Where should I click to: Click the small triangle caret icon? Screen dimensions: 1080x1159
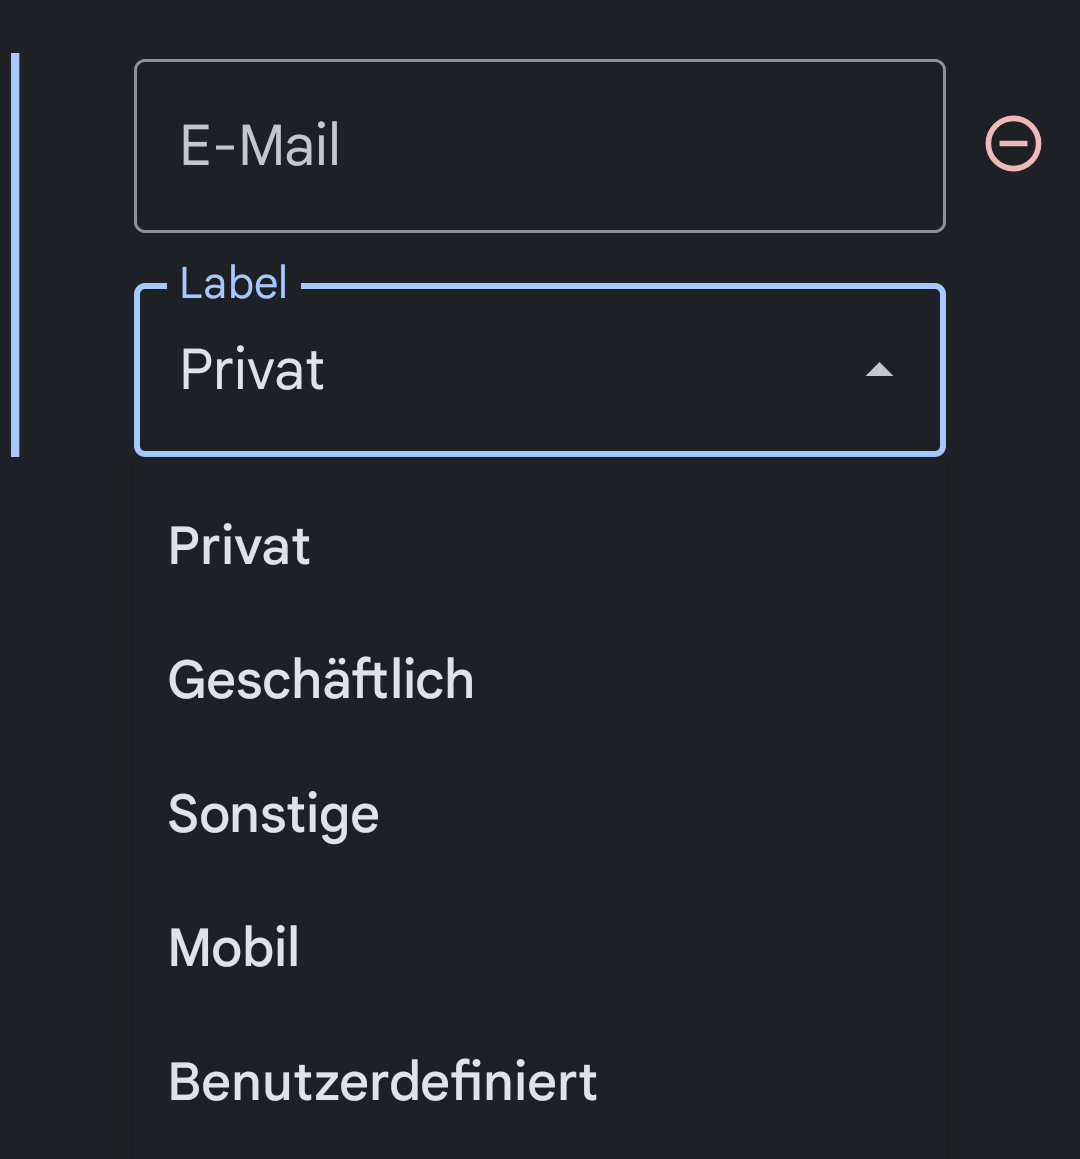click(879, 370)
